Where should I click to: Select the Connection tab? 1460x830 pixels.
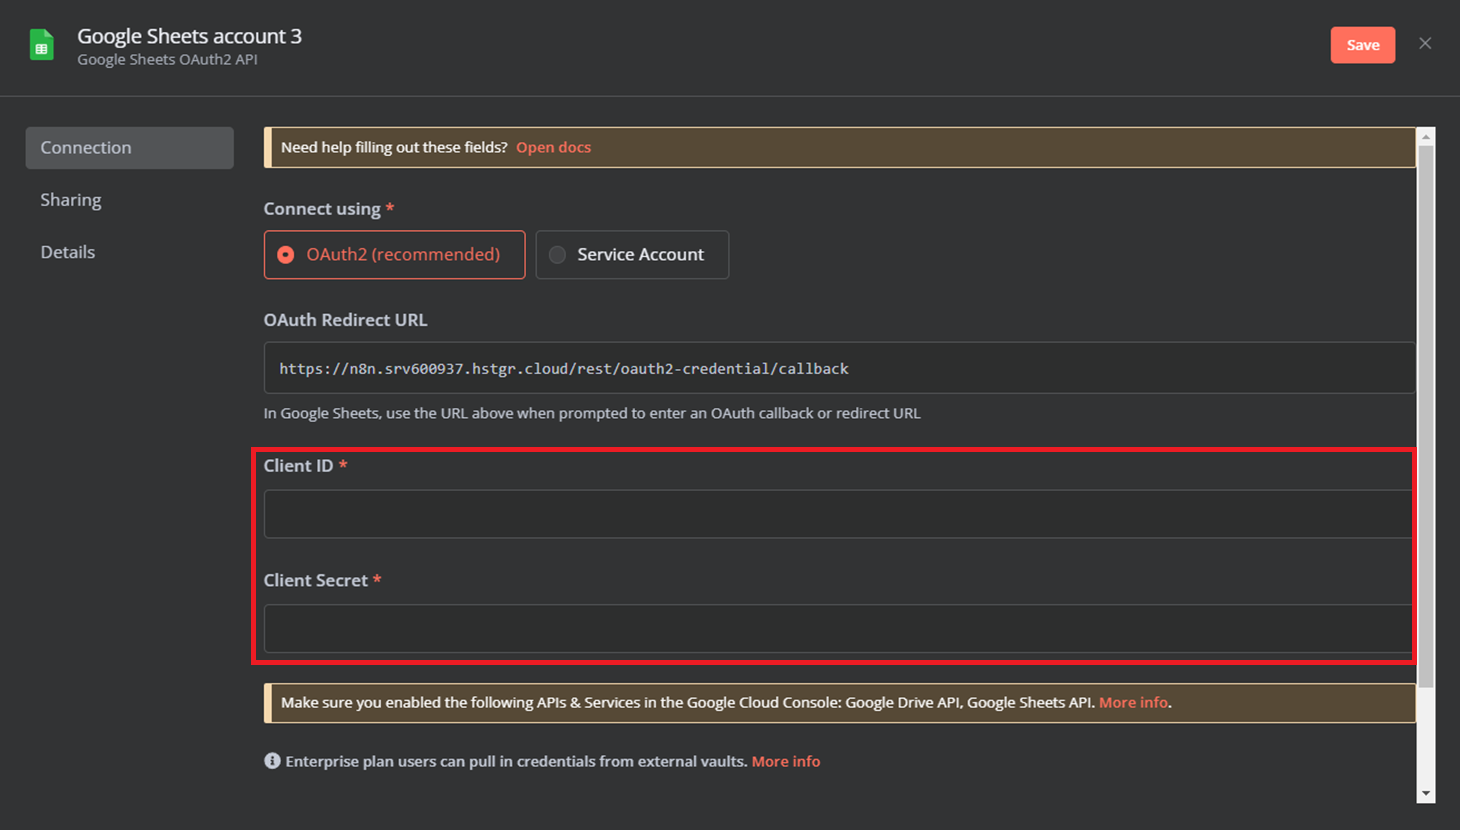pos(85,147)
